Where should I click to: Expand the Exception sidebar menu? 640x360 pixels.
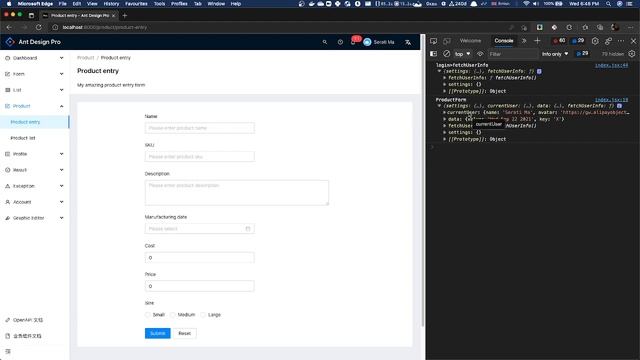(34, 186)
